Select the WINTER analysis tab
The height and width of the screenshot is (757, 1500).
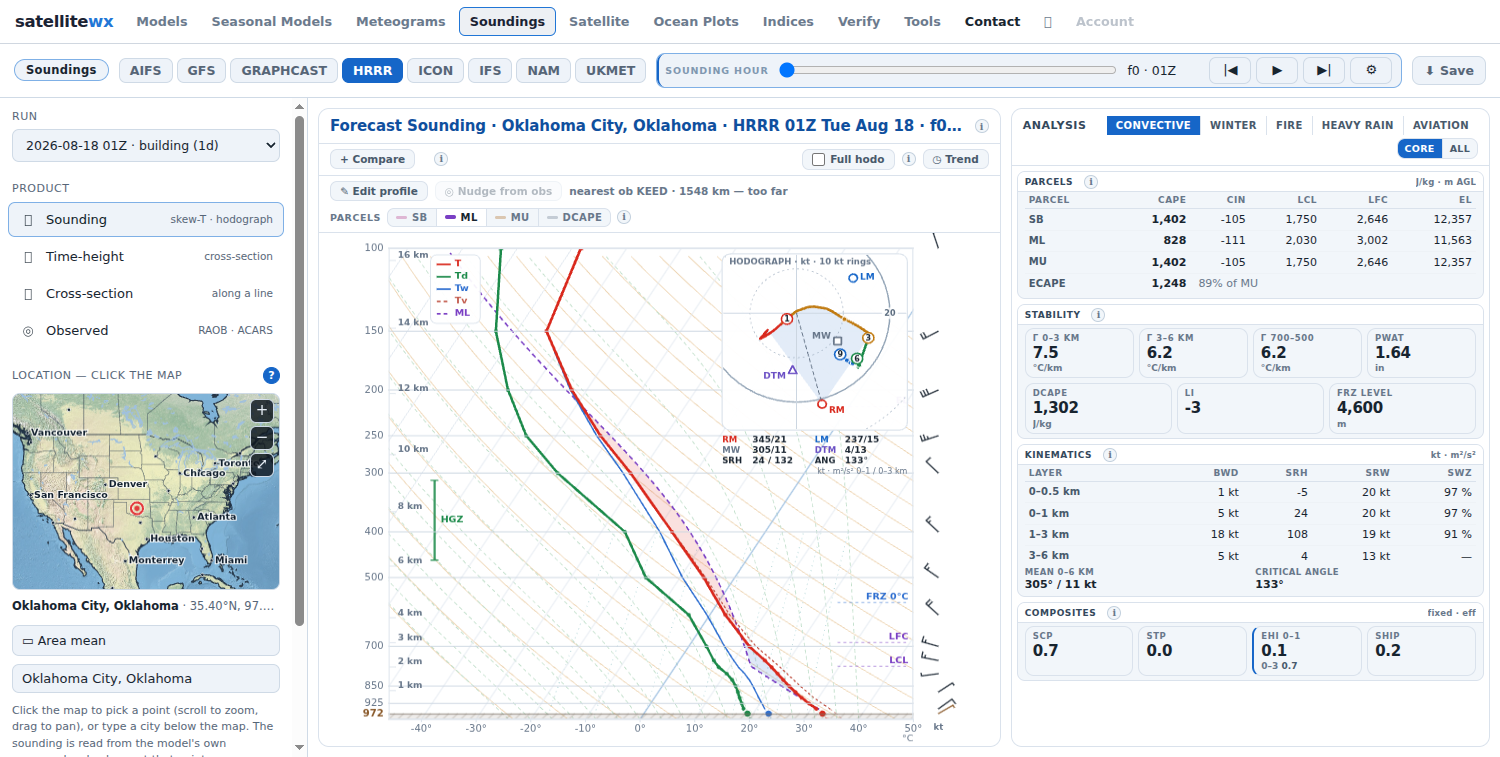point(1233,125)
